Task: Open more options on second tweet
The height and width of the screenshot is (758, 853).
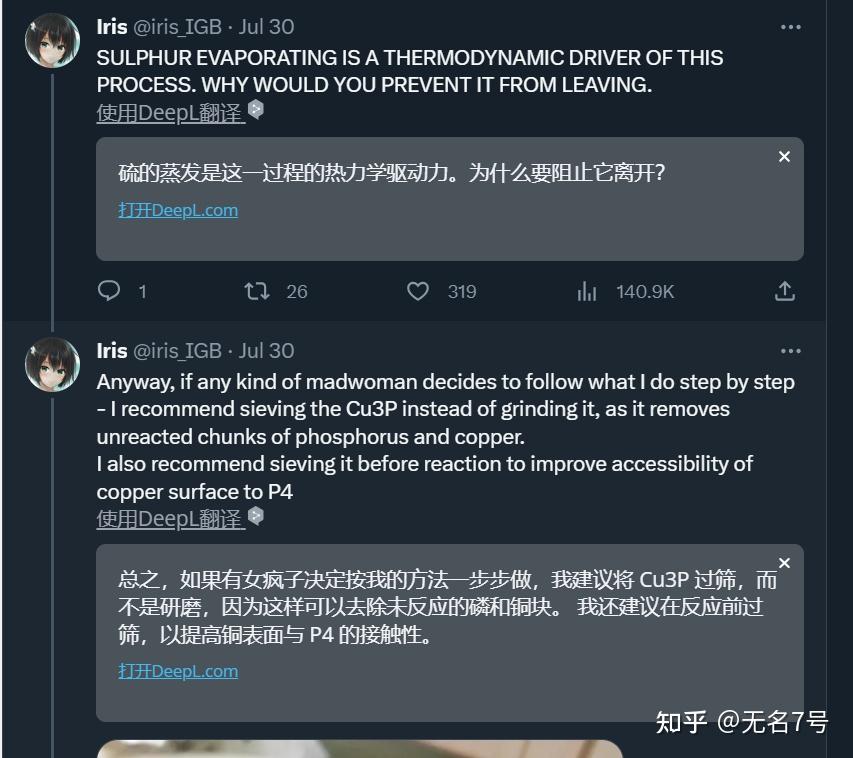Action: [x=790, y=351]
